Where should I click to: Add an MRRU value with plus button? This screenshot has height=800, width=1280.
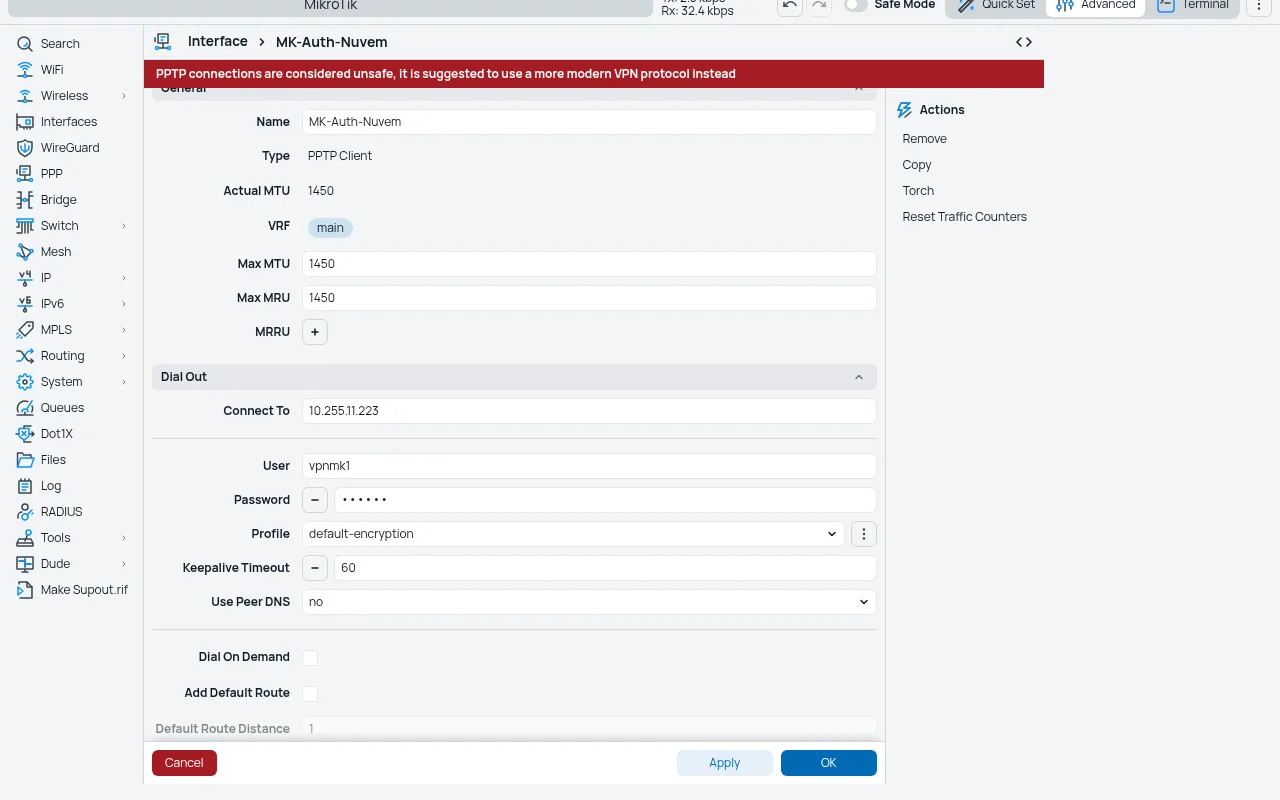pyautogui.click(x=315, y=332)
